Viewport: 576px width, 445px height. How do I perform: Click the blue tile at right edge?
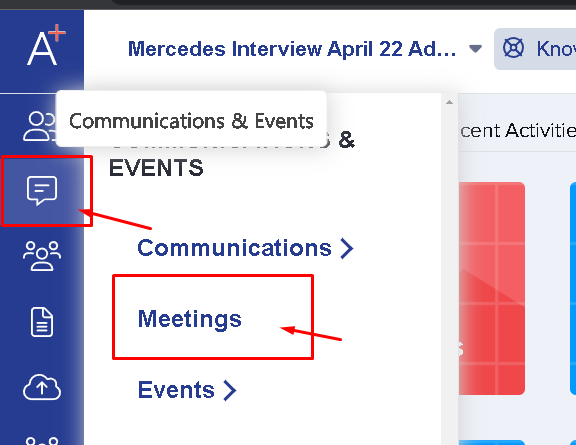pos(573,288)
